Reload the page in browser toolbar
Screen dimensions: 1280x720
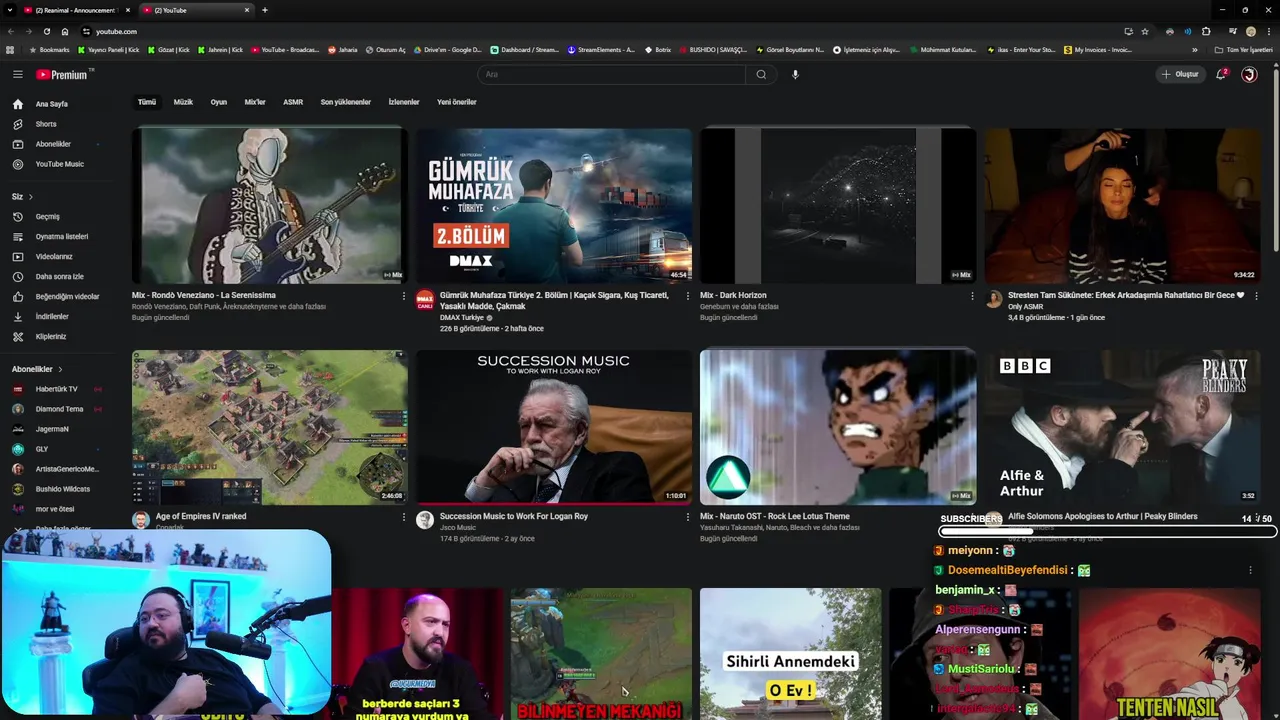[46, 31]
